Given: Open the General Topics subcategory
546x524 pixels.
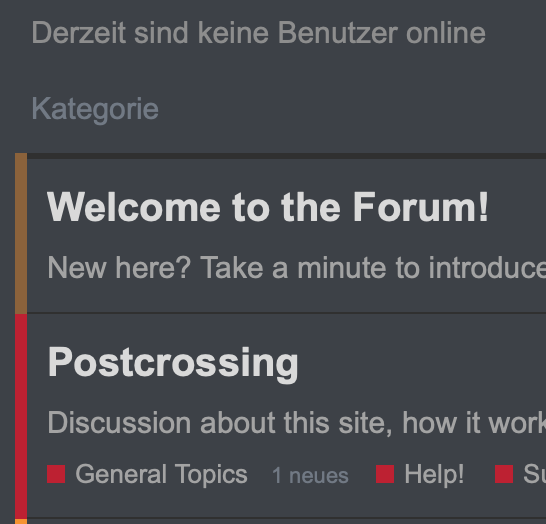Looking at the screenshot, I should 161,474.
